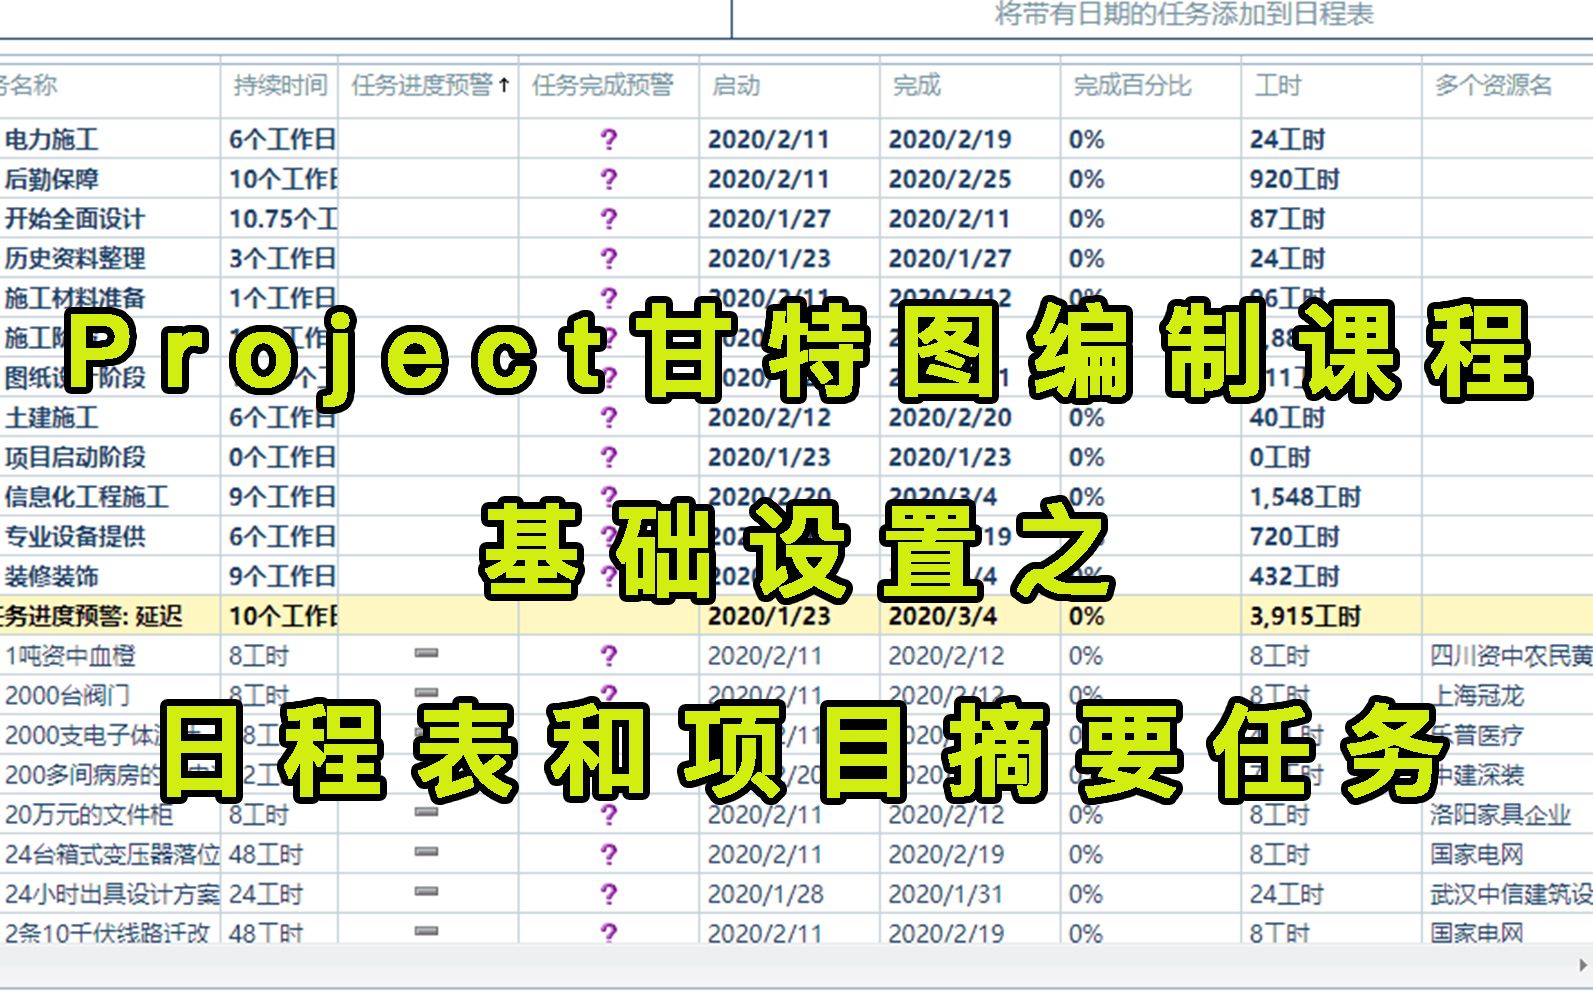Select the 开始全面设计 task name cell
1593x996 pixels.
pyautogui.click(x=110, y=219)
